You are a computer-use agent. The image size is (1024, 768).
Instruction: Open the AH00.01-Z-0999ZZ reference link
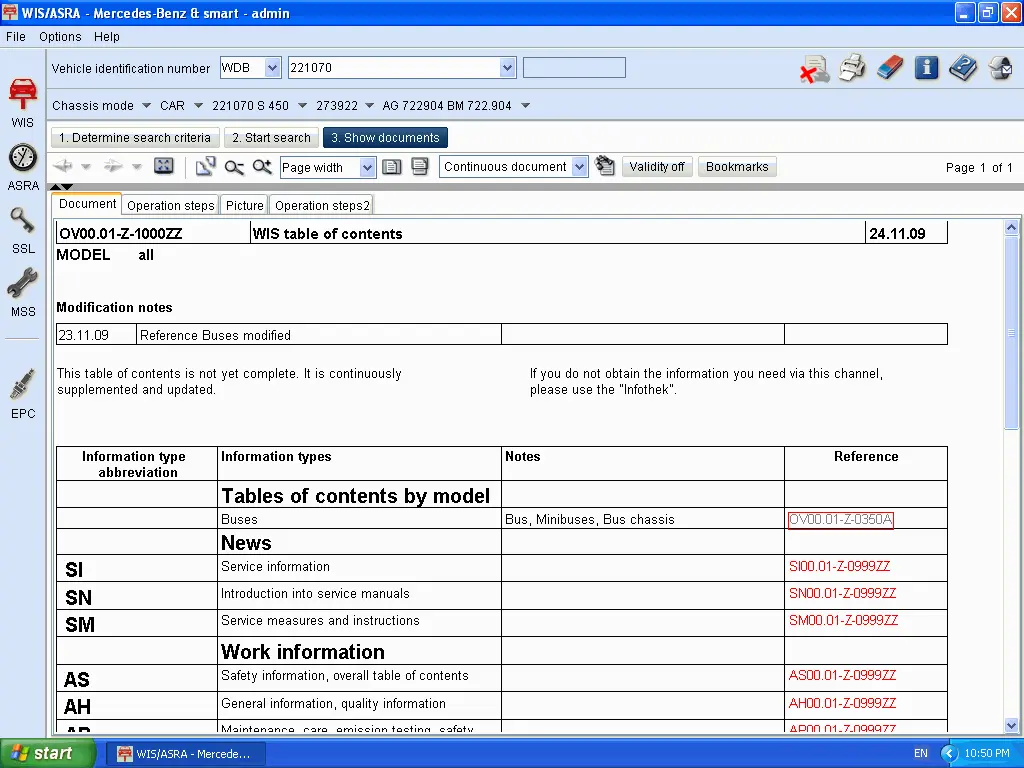pos(842,703)
